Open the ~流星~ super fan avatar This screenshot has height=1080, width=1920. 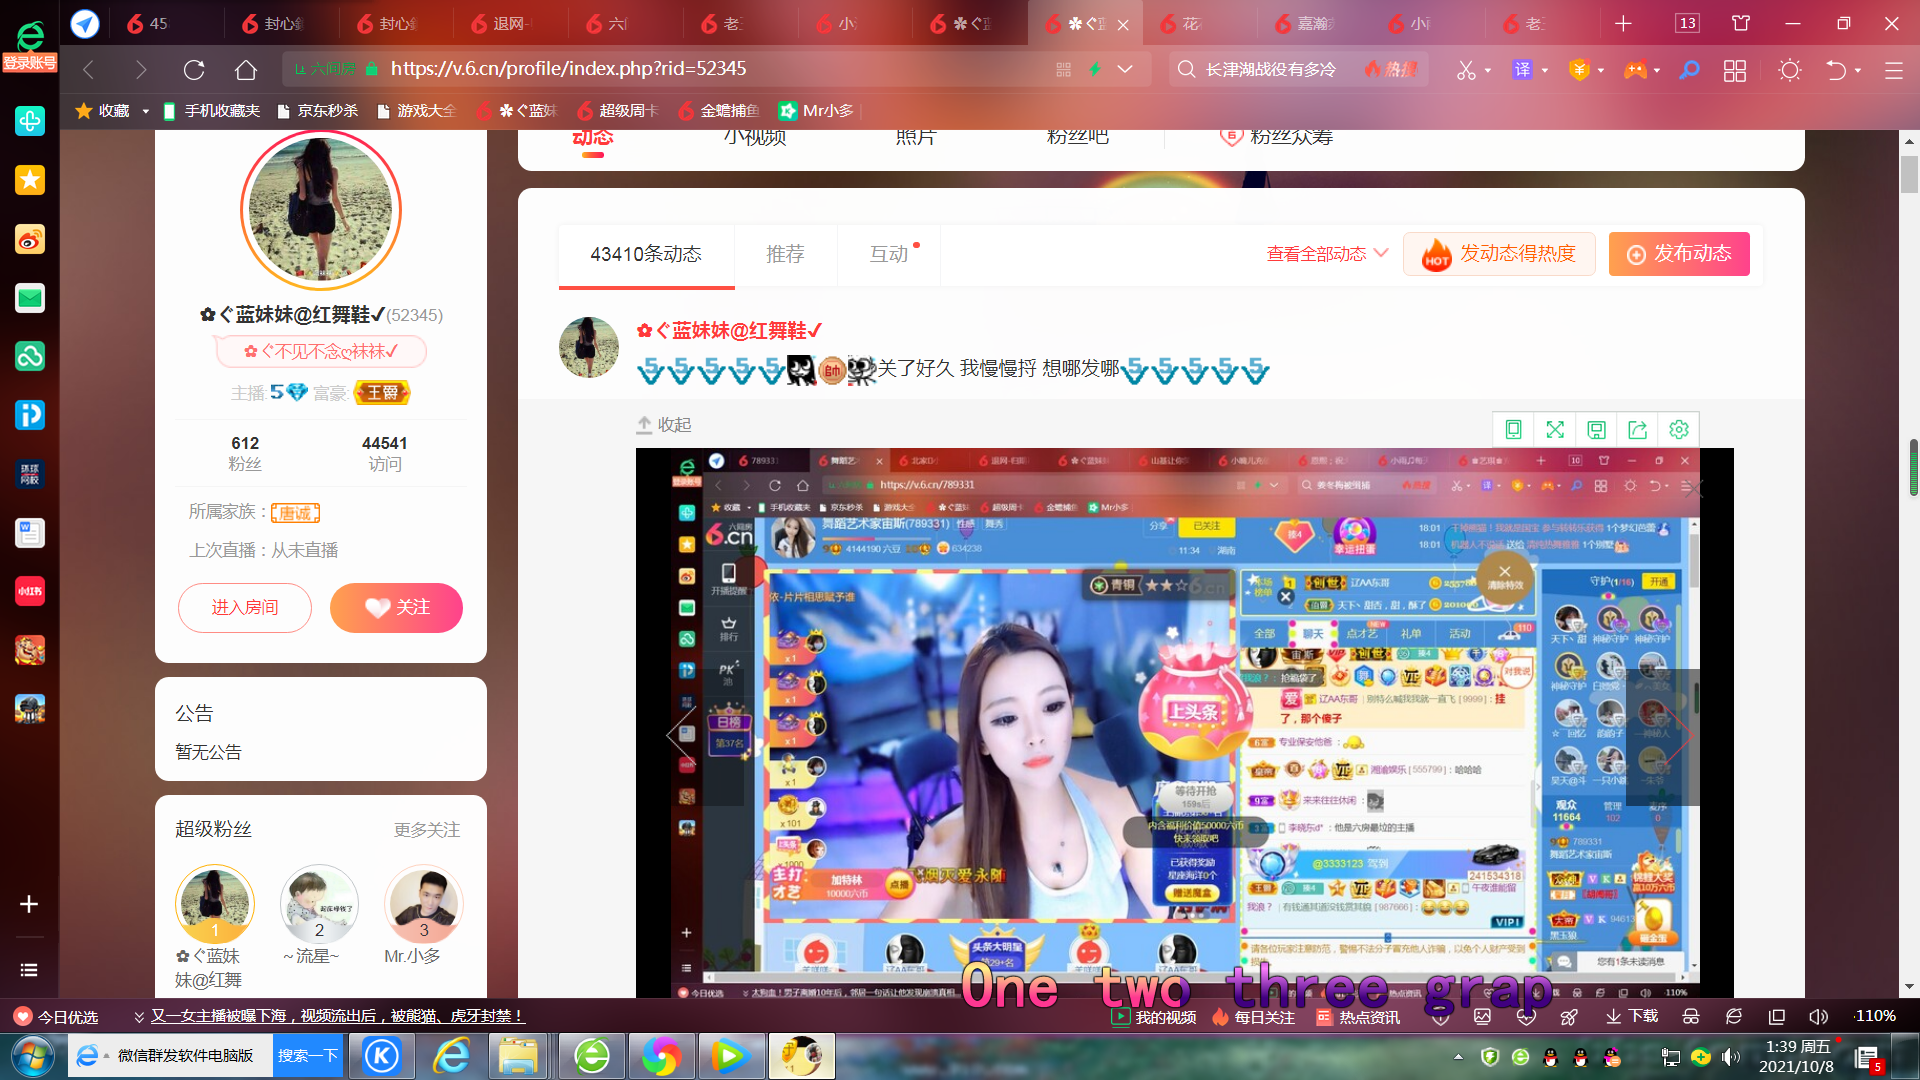[319, 904]
